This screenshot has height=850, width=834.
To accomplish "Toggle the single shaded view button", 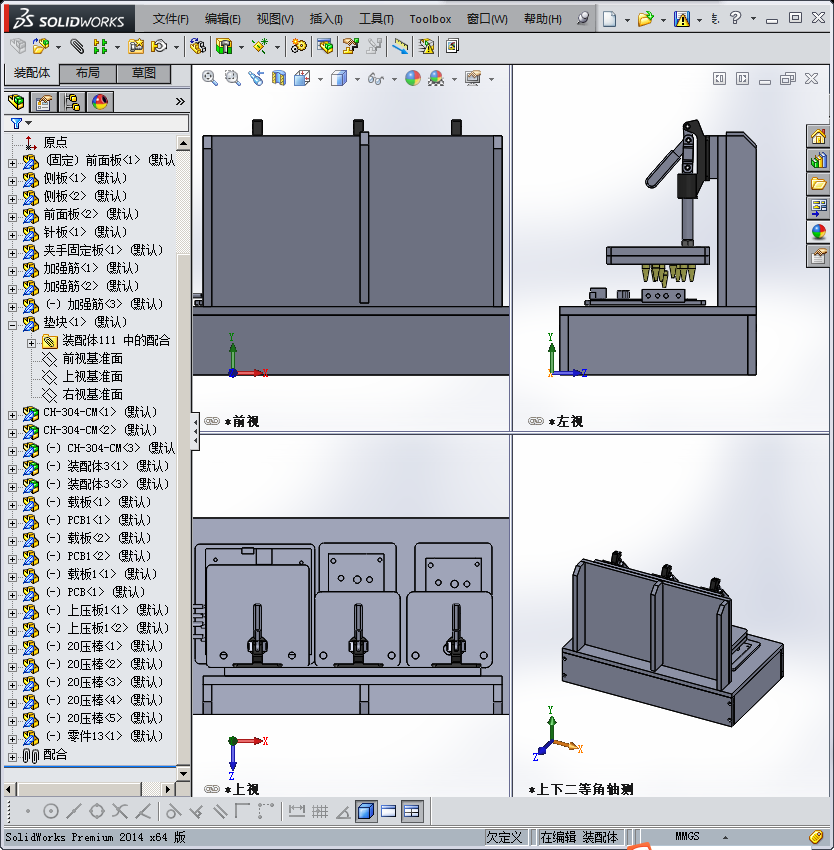I will (x=366, y=811).
